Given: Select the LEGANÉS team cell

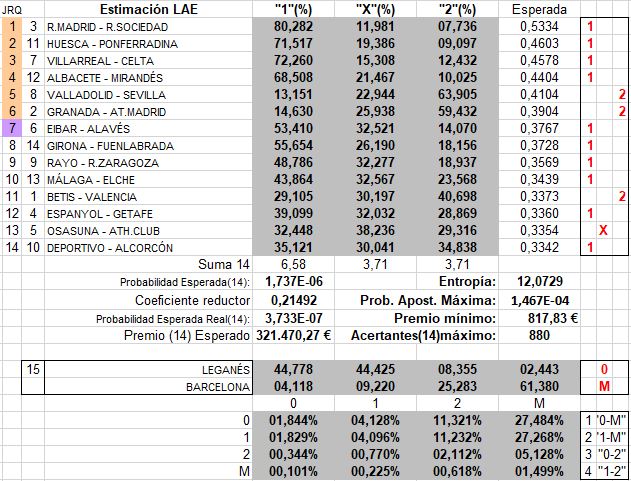Looking at the screenshot, I should [x=148, y=370].
